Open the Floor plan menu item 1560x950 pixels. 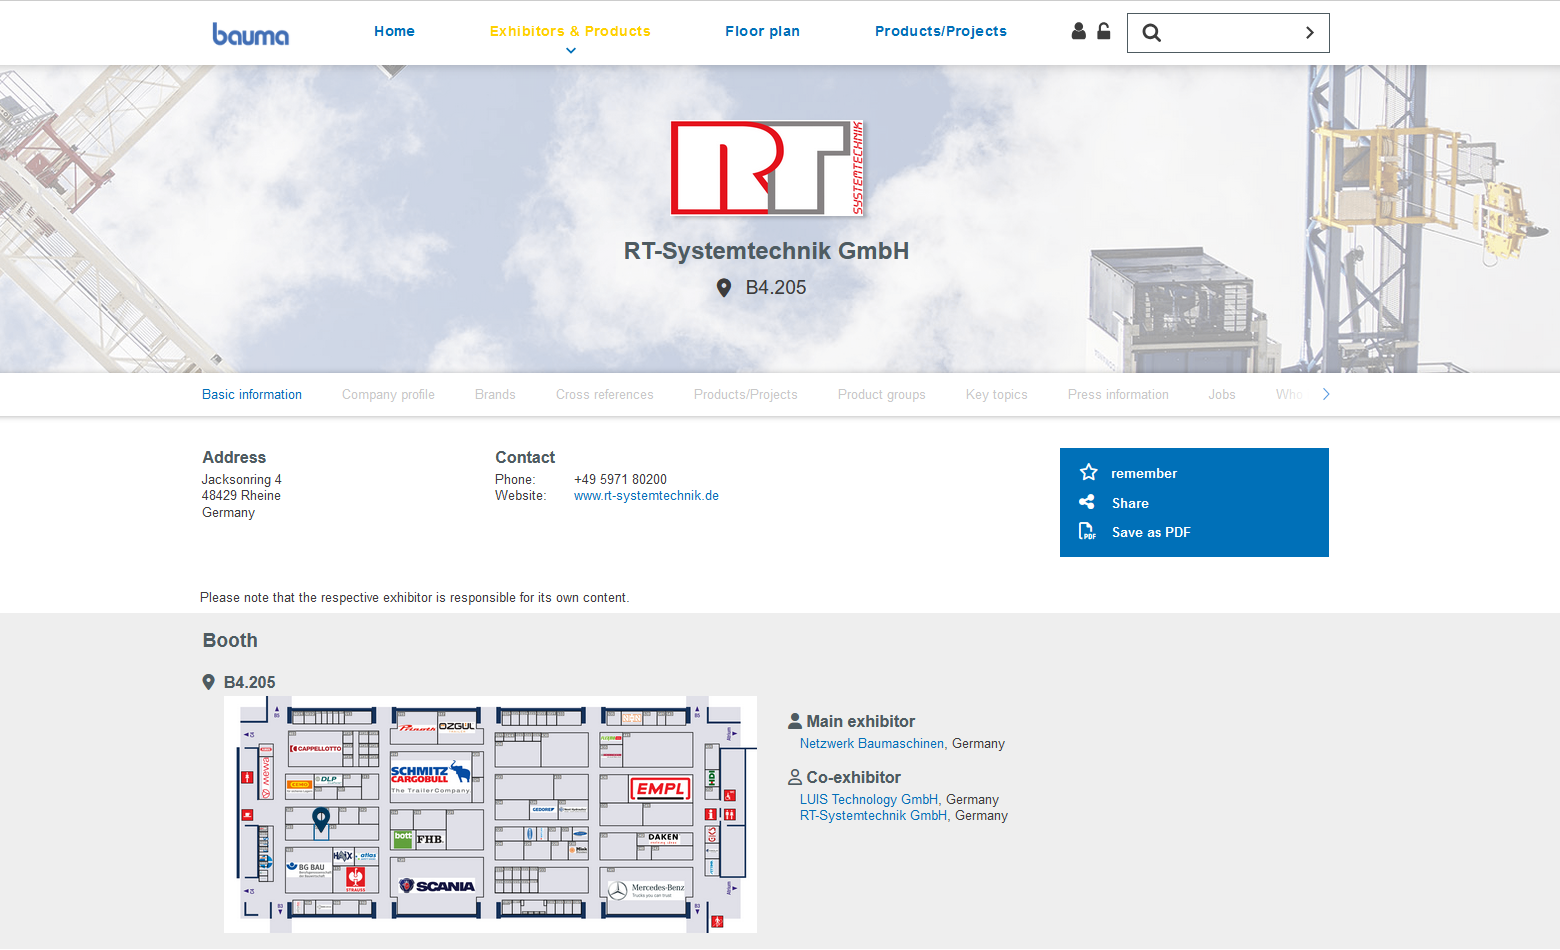point(762,31)
